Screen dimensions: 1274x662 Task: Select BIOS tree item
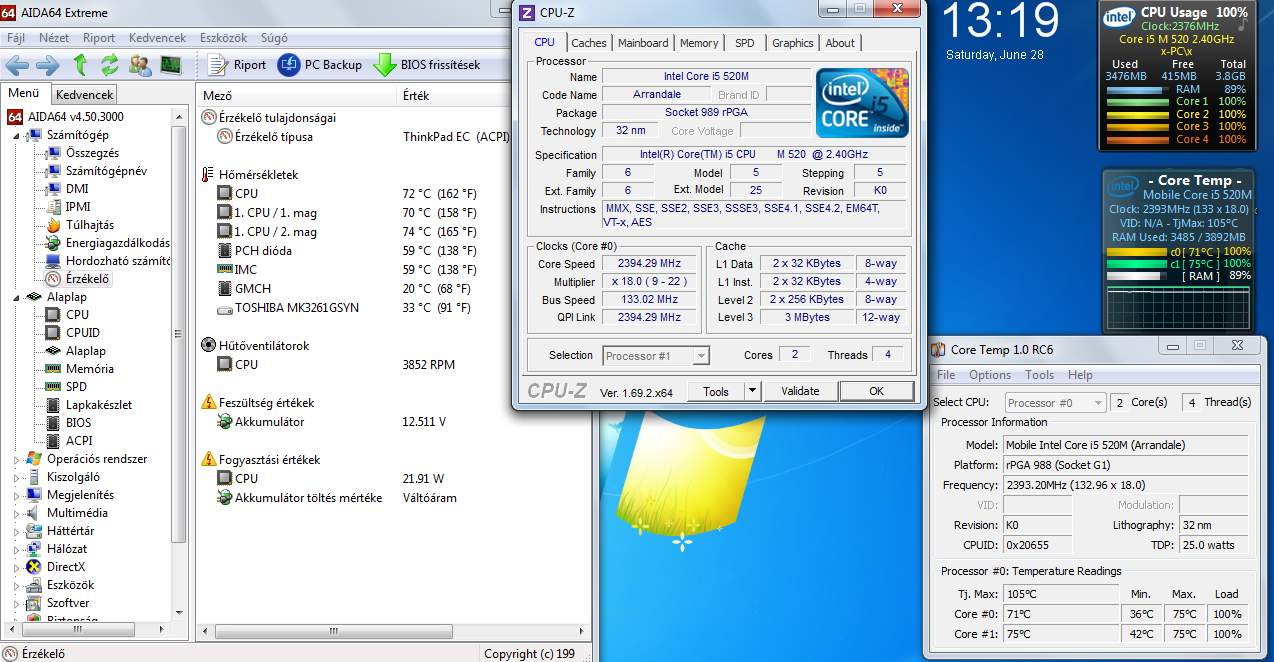[x=78, y=423]
